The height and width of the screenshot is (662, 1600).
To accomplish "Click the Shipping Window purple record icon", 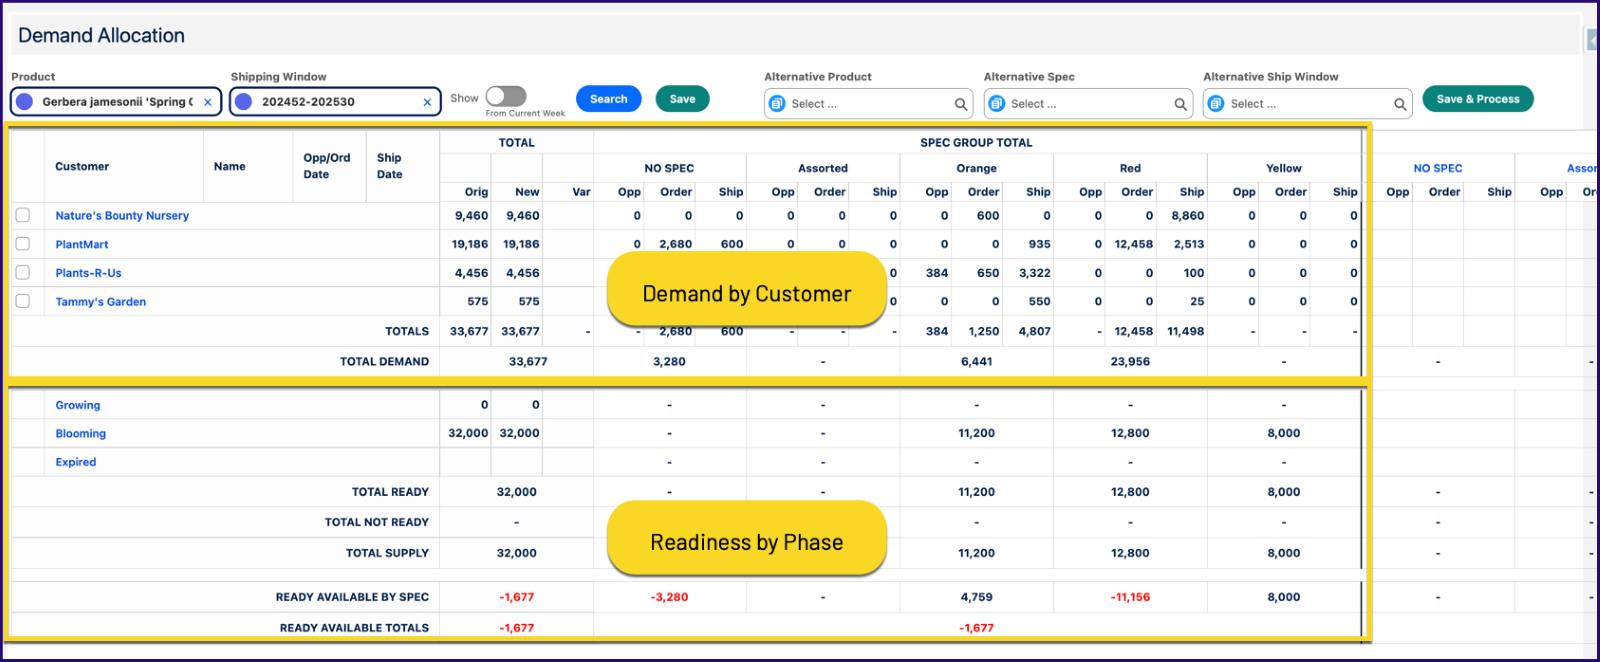I will pos(244,102).
